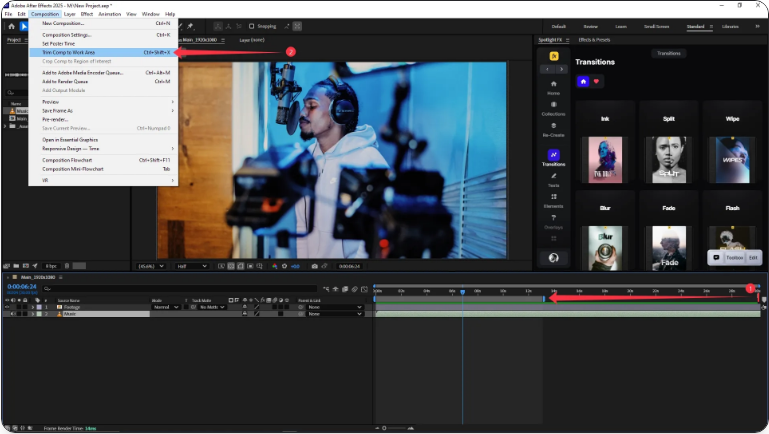Image resolution: width=769 pixels, height=434 pixels.
Task: Open the Layer menu
Action: pos(70,14)
